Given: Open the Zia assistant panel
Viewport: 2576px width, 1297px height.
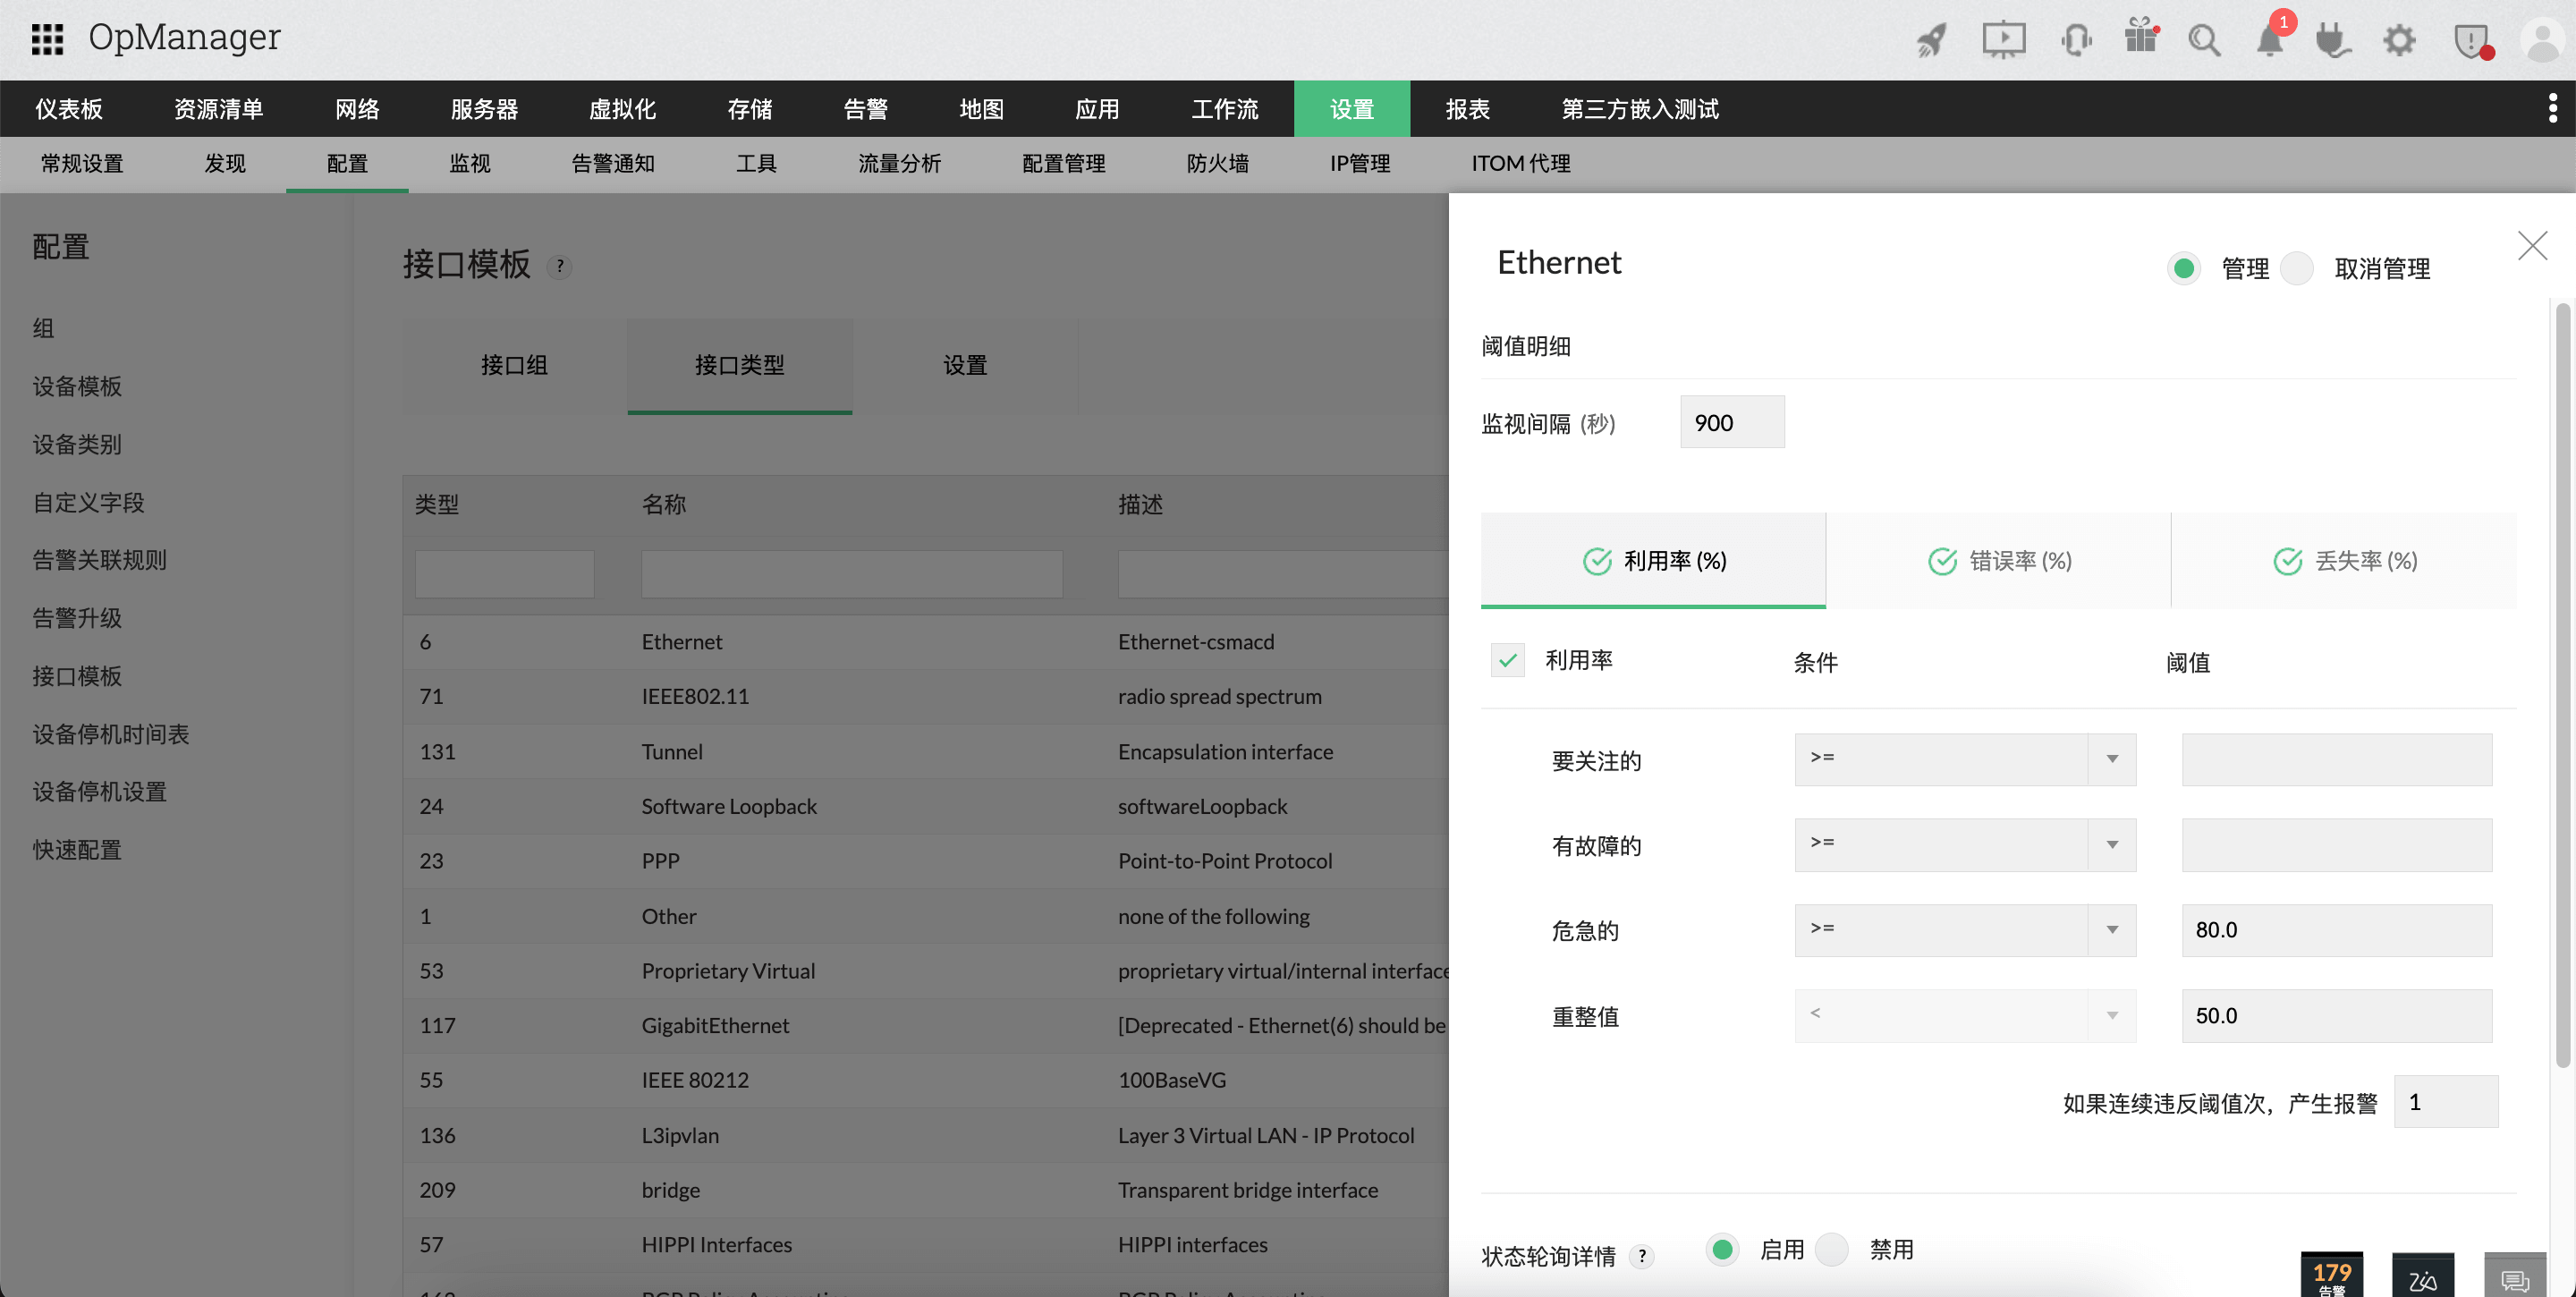Looking at the screenshot, I should pyautogui.click(x=2422, y=1277).
